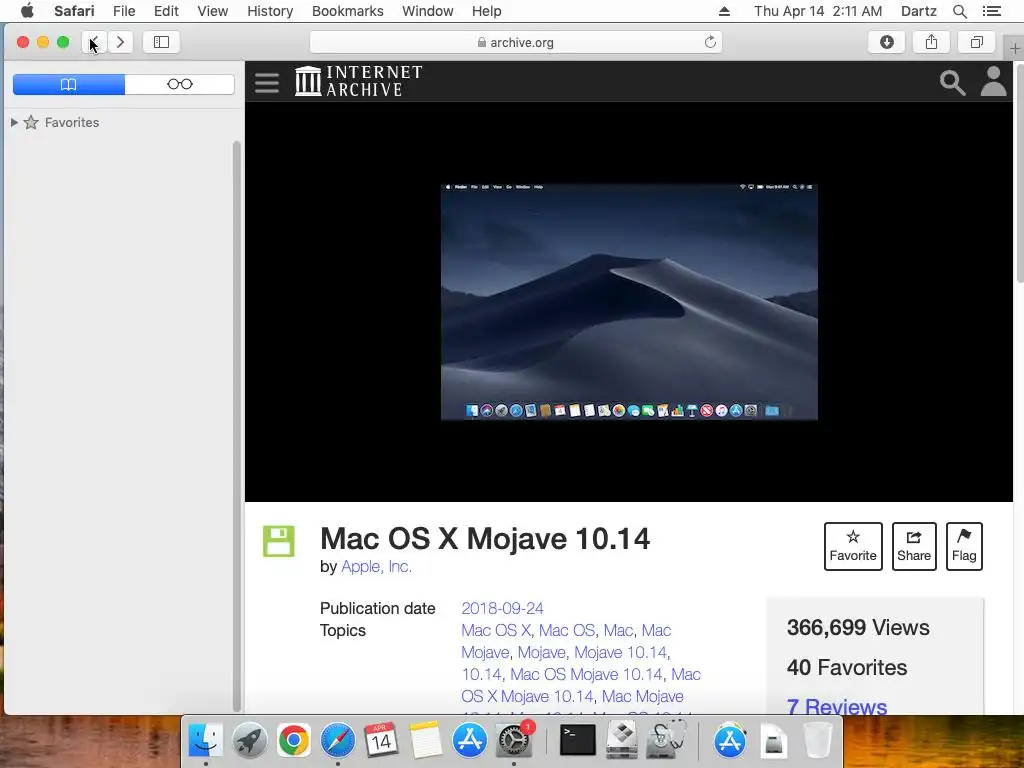Viewport: 1024px width, 768px height.
Task: Open the disk image stack in Dock
Action: point(773,741)
